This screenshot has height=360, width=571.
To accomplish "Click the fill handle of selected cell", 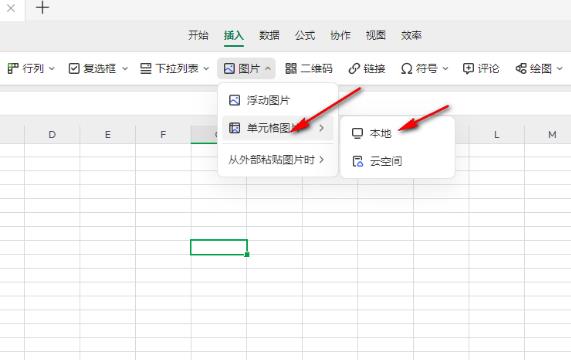I will point(247,254).
